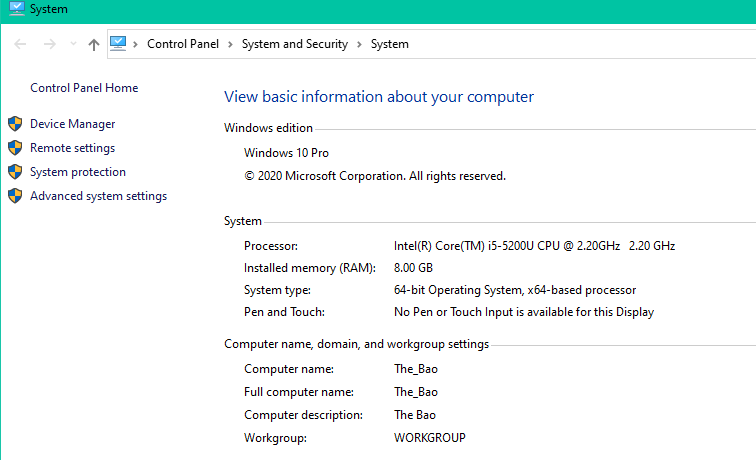Click the System section heading in content
The height and width of the screenshot is (460, 756).
tap(243, 221)
